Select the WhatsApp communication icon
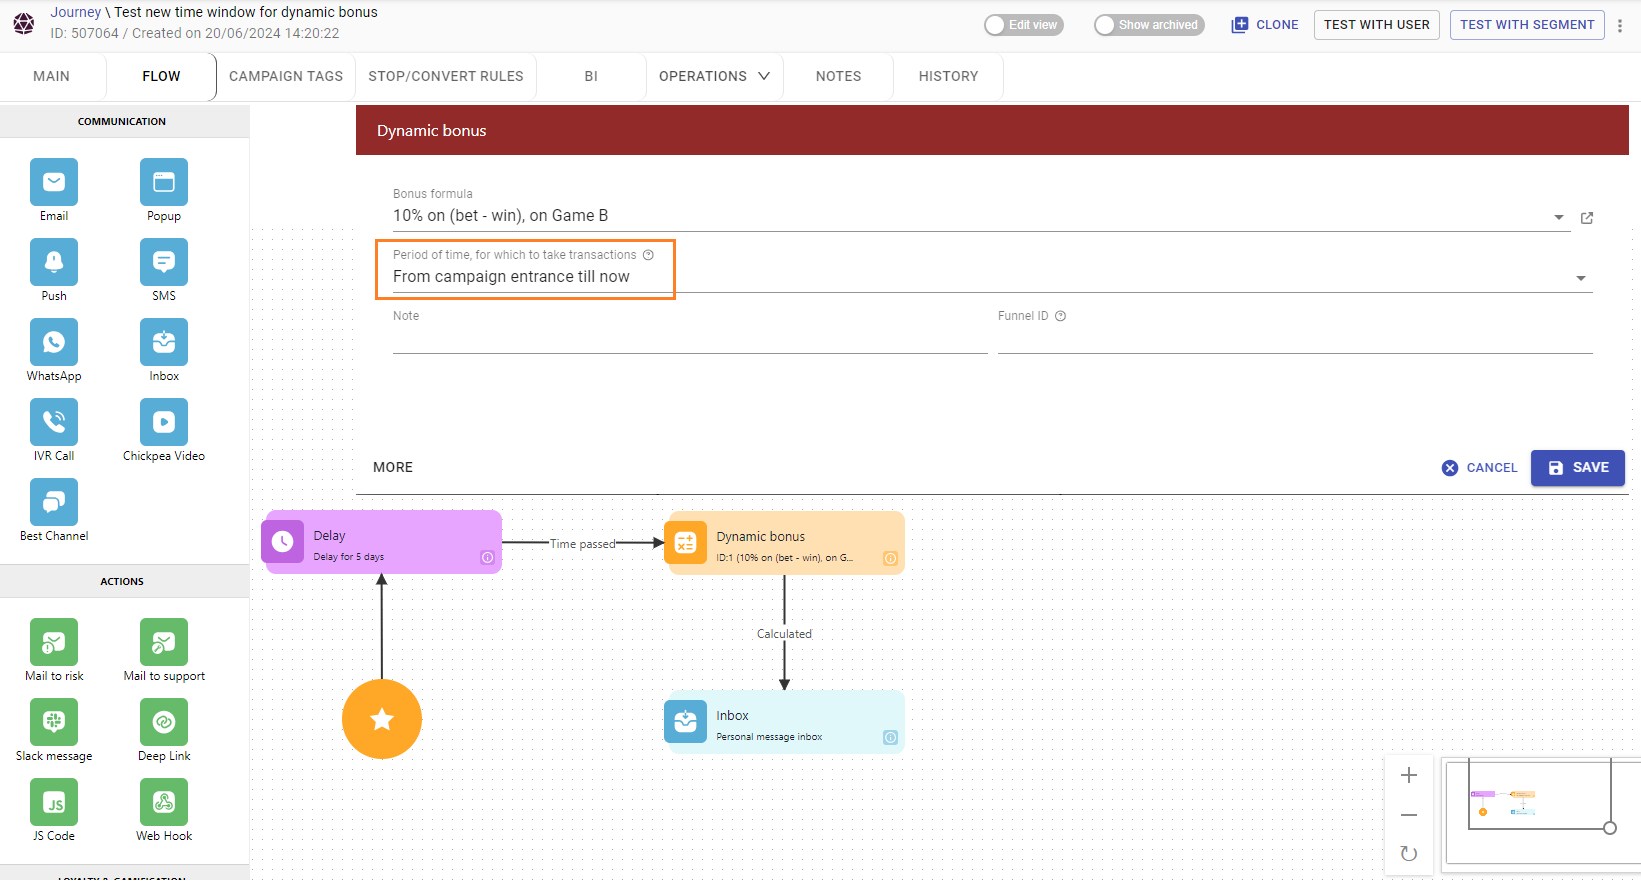 54,342
